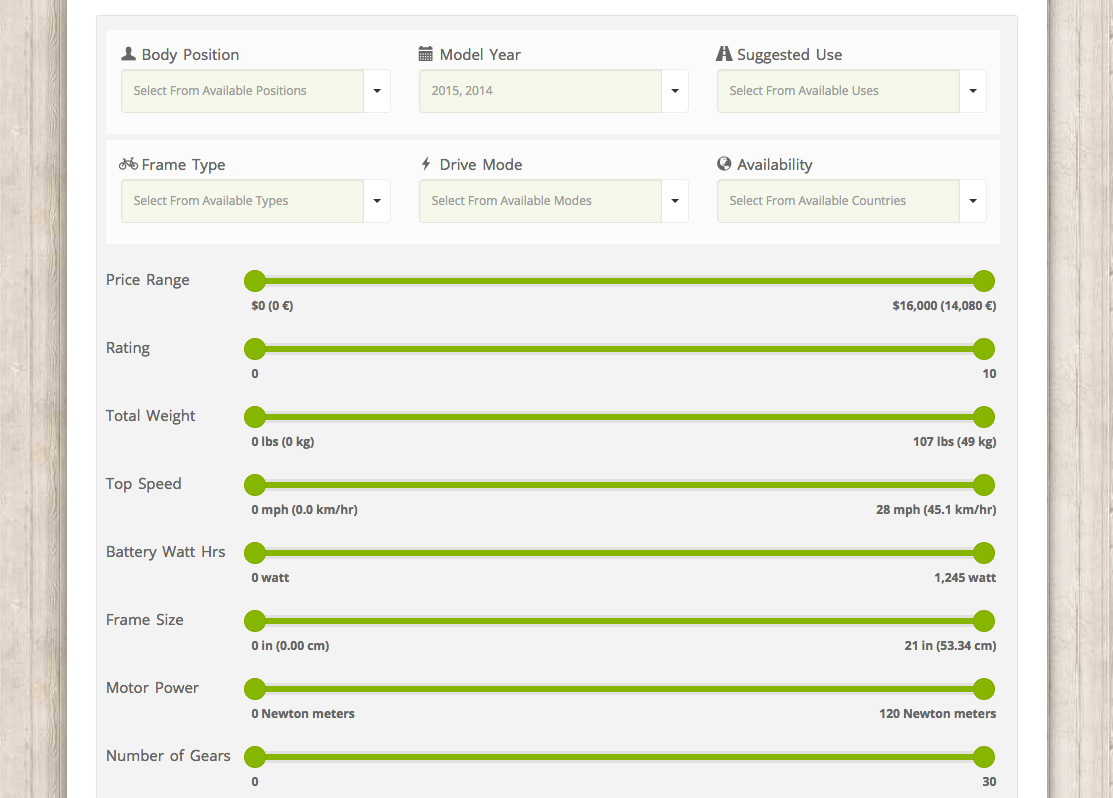Expand the Drive Mode dropdown arrow

coord(675,201)
